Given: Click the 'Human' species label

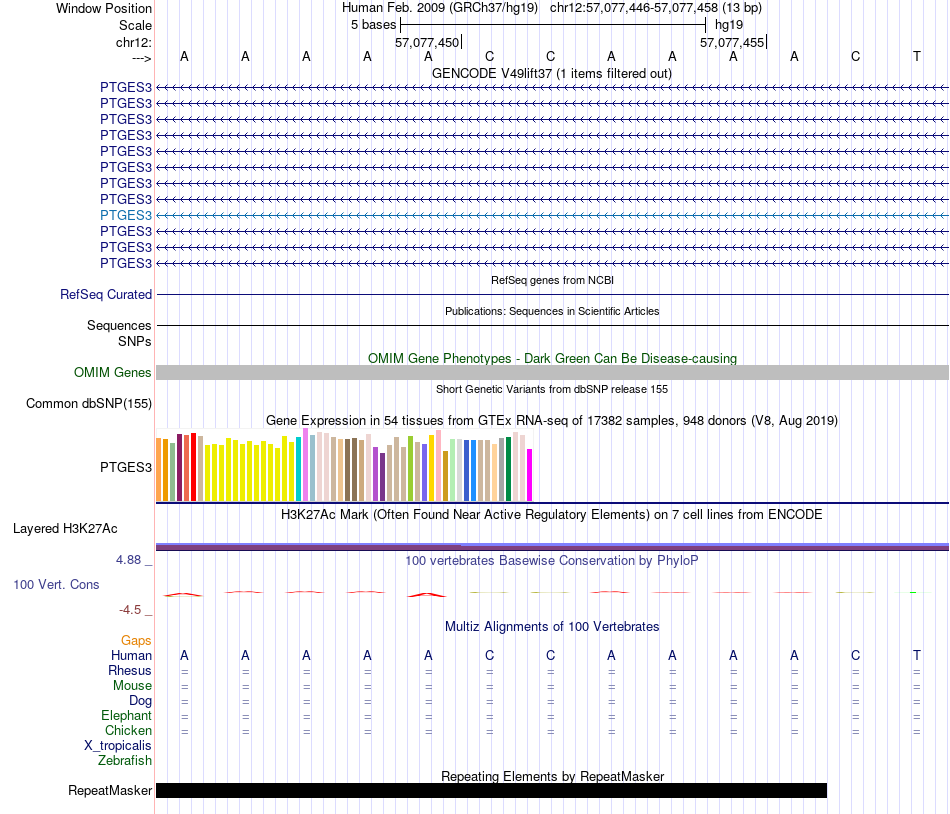Looking at the screenshot, I should coord(131,655).
